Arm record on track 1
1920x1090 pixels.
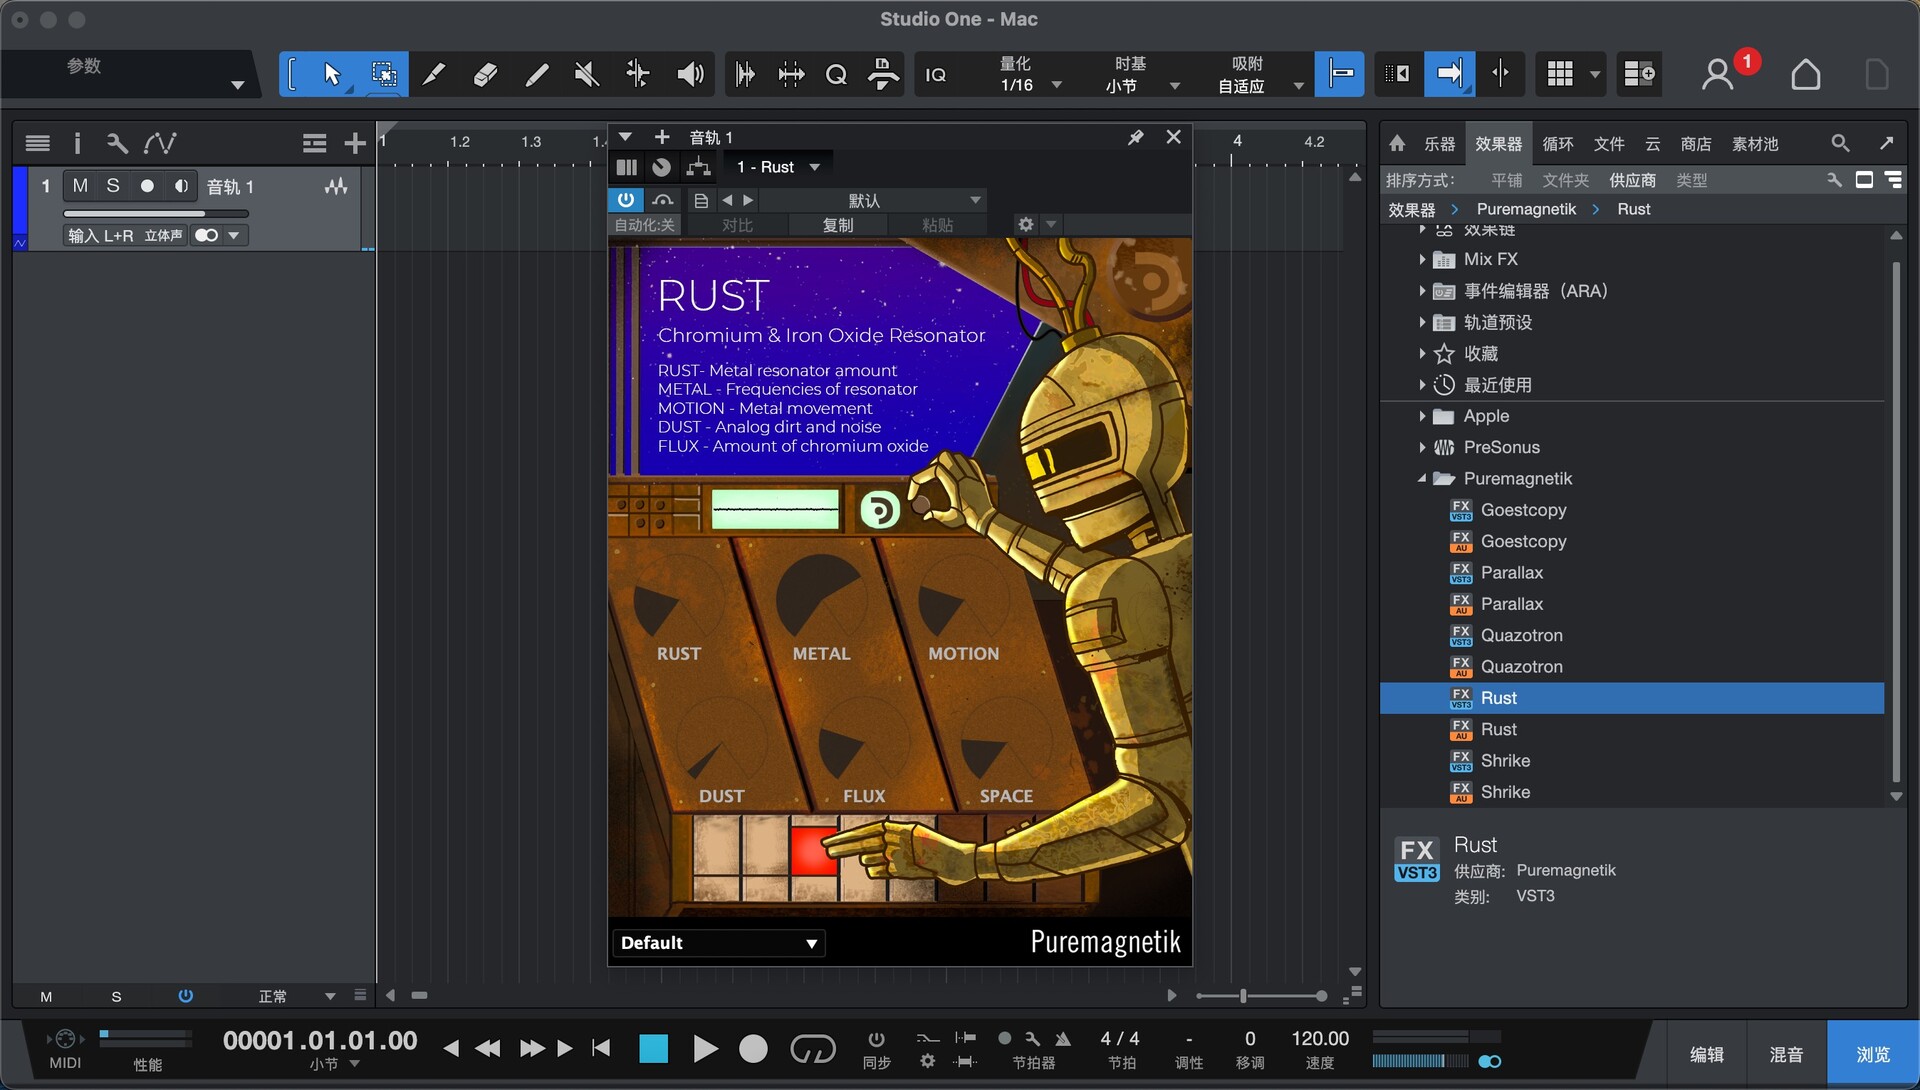coord(147,186)
